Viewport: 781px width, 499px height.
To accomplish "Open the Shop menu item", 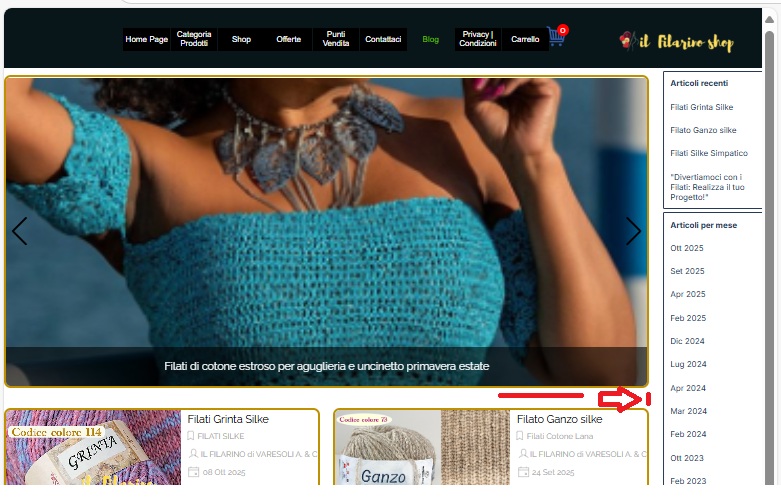I will (x=241, y=40).
